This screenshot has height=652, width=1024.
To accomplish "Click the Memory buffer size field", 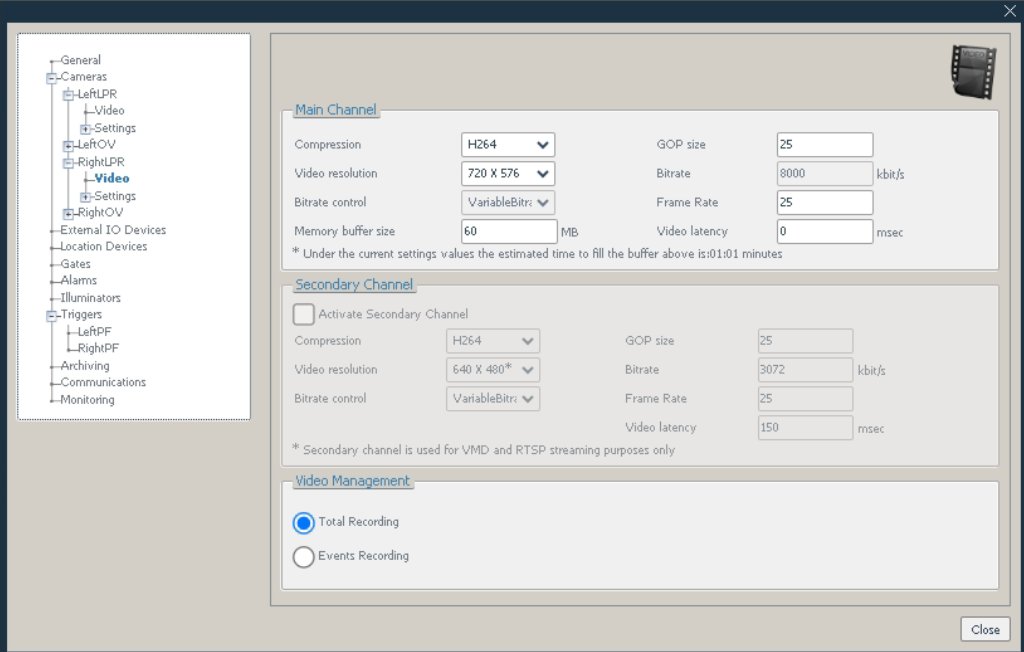I will (x=507, y=231).
